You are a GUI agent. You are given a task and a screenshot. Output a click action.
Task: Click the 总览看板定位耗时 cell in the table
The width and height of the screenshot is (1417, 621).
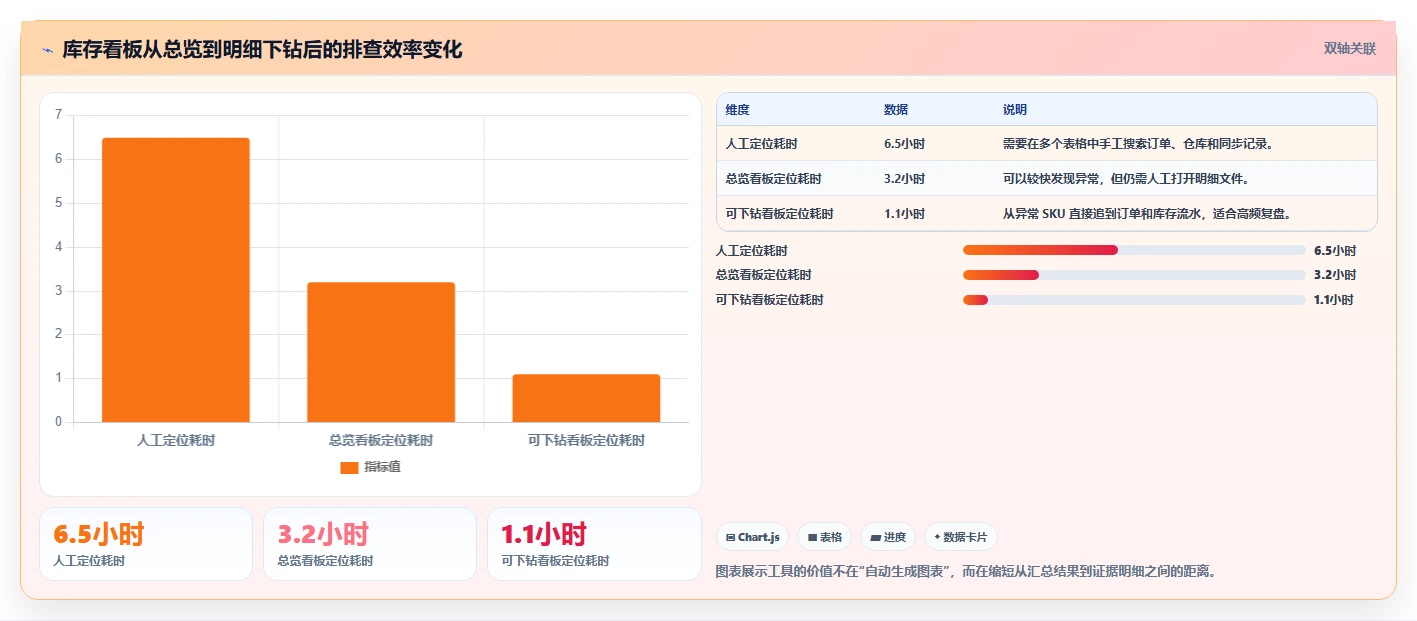coord(774,179)
